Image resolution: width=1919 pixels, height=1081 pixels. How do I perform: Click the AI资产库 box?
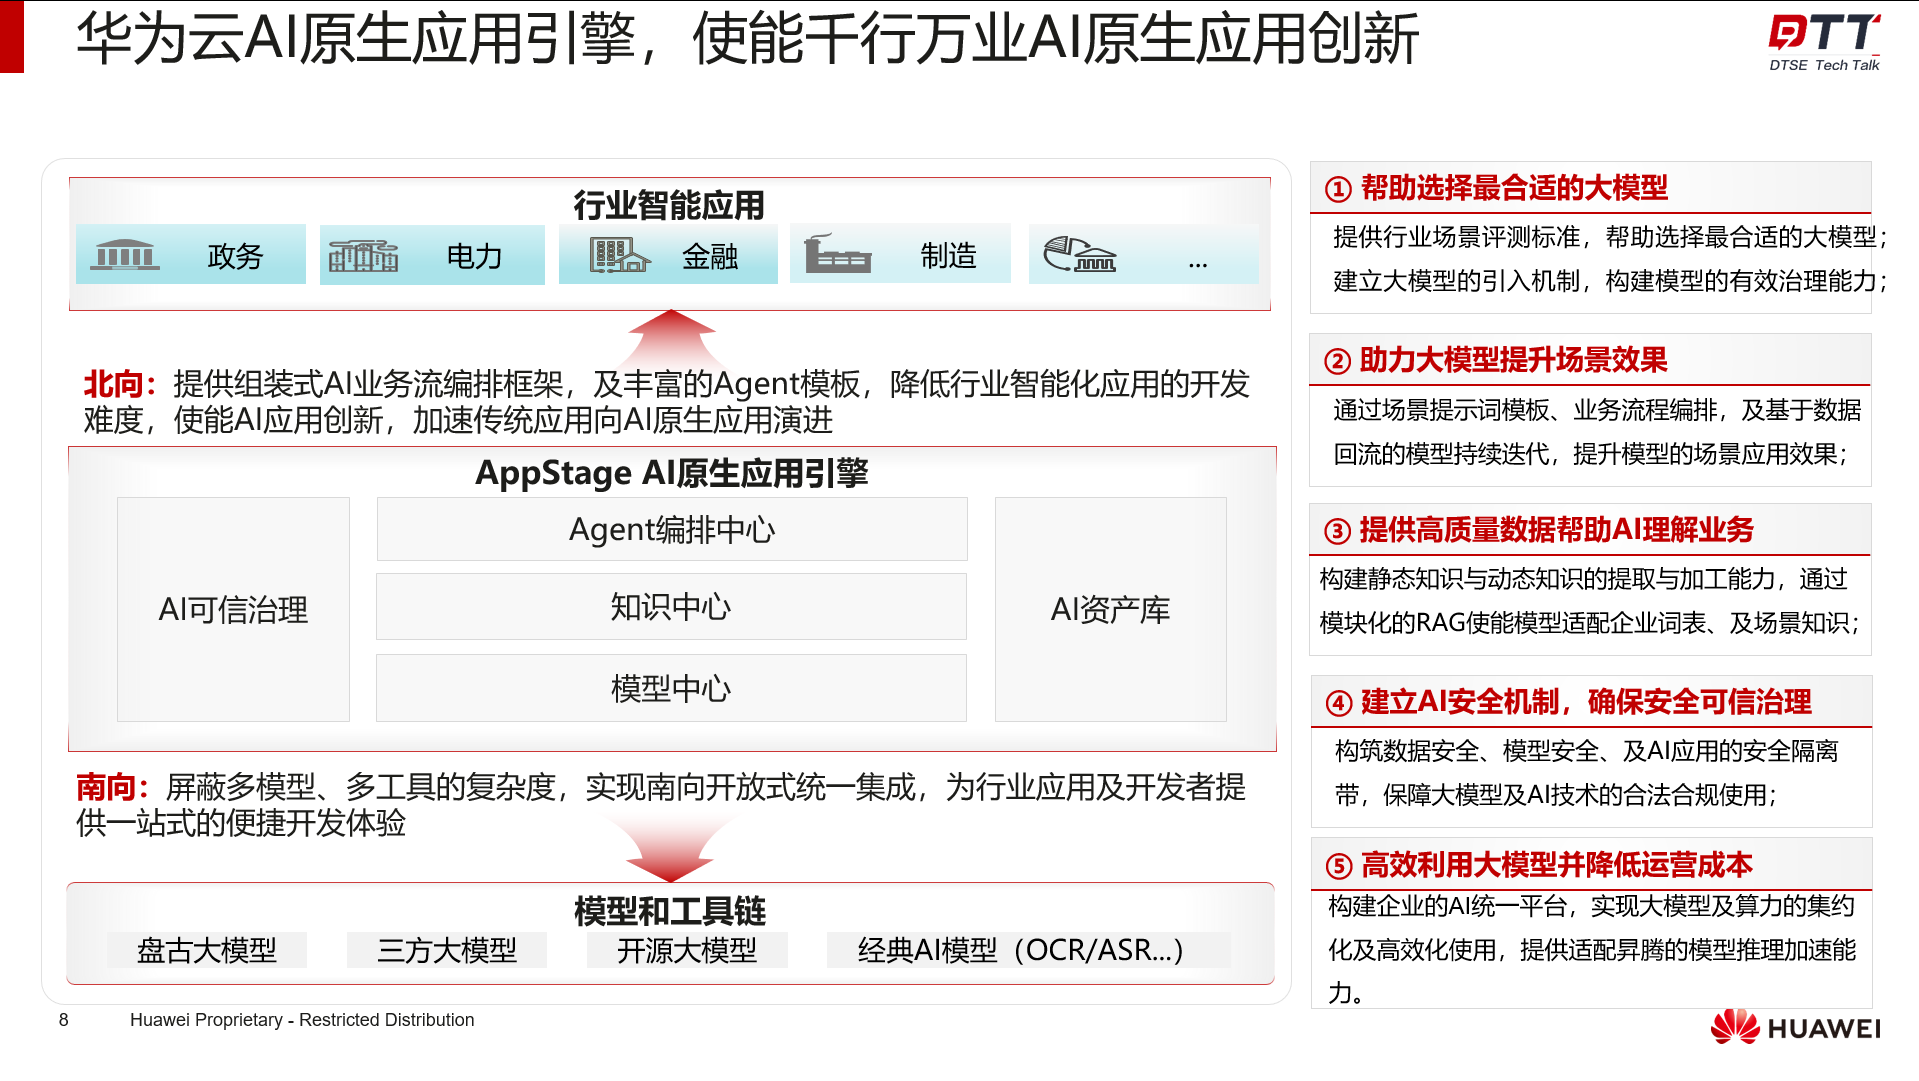pos(1110,609)
